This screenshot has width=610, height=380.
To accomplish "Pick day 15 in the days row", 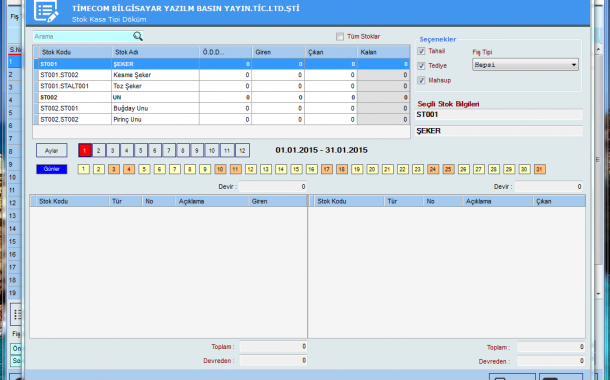I will click(296, 169).
